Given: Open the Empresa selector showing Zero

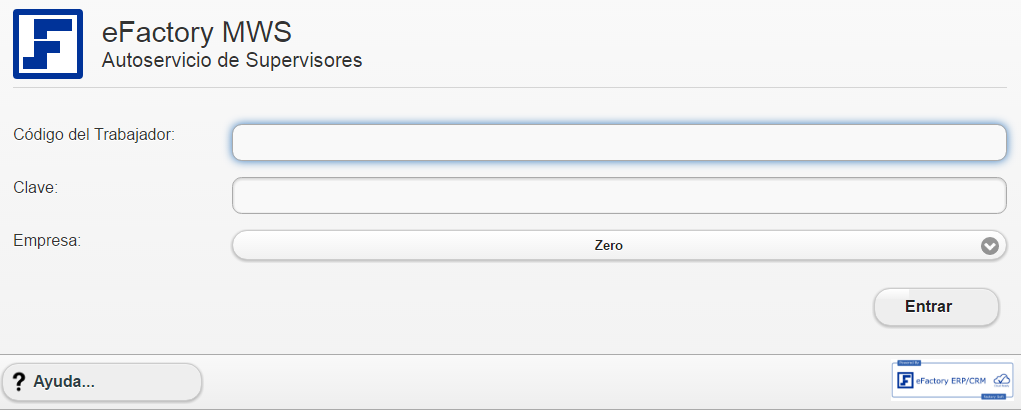Looking at the screenshot, I should (608, 245).
